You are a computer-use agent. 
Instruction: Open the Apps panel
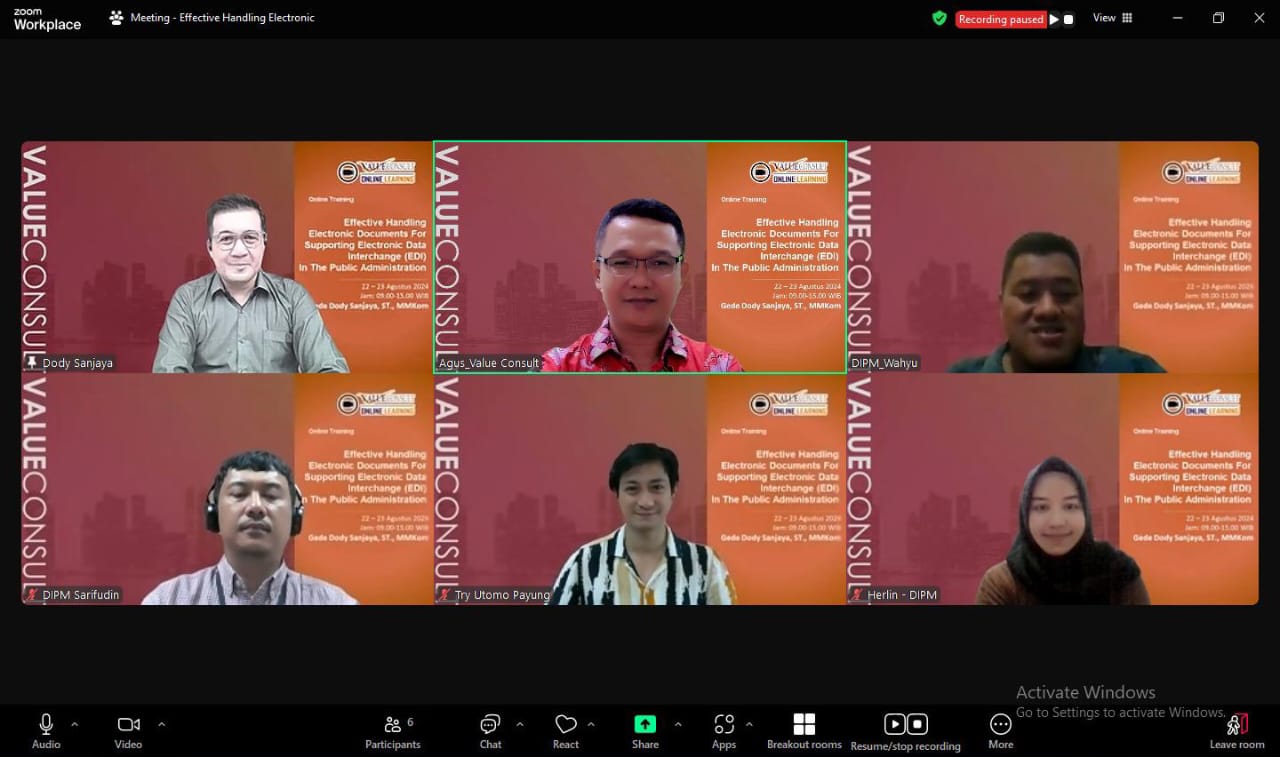724,731
